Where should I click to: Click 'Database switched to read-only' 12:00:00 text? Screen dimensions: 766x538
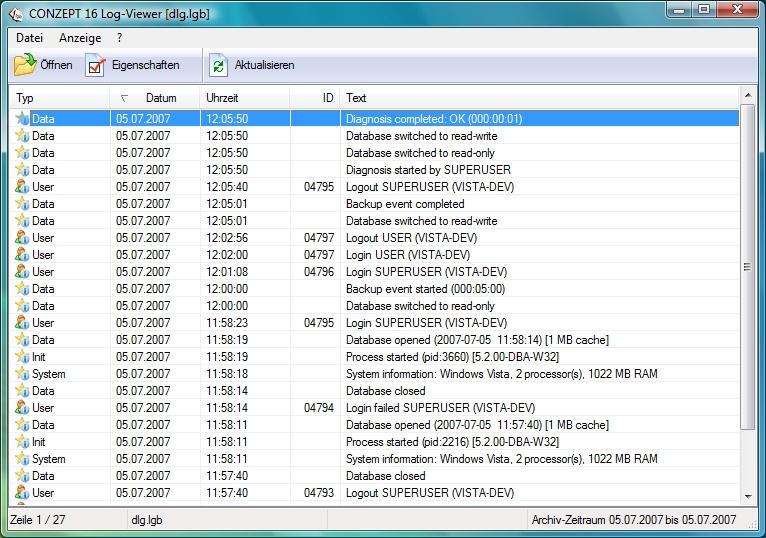click(420, 306)
